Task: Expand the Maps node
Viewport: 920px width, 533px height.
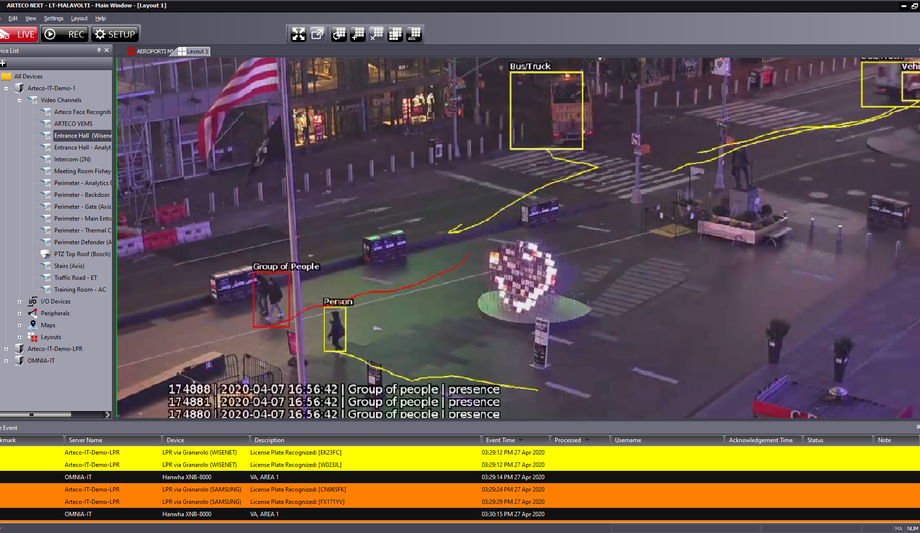Action: point(19,325)
